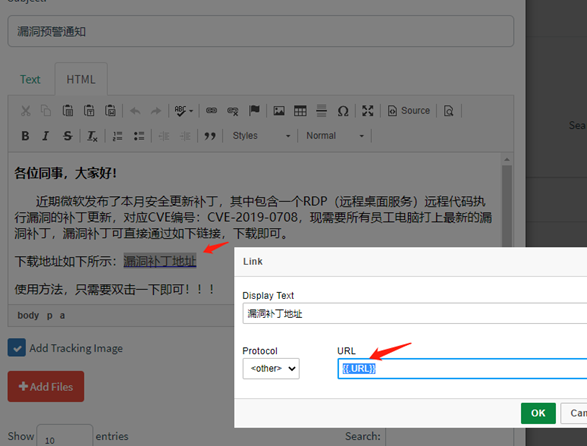
Task: Click the Special Character omega icon
Action: (x=343, y=111)
